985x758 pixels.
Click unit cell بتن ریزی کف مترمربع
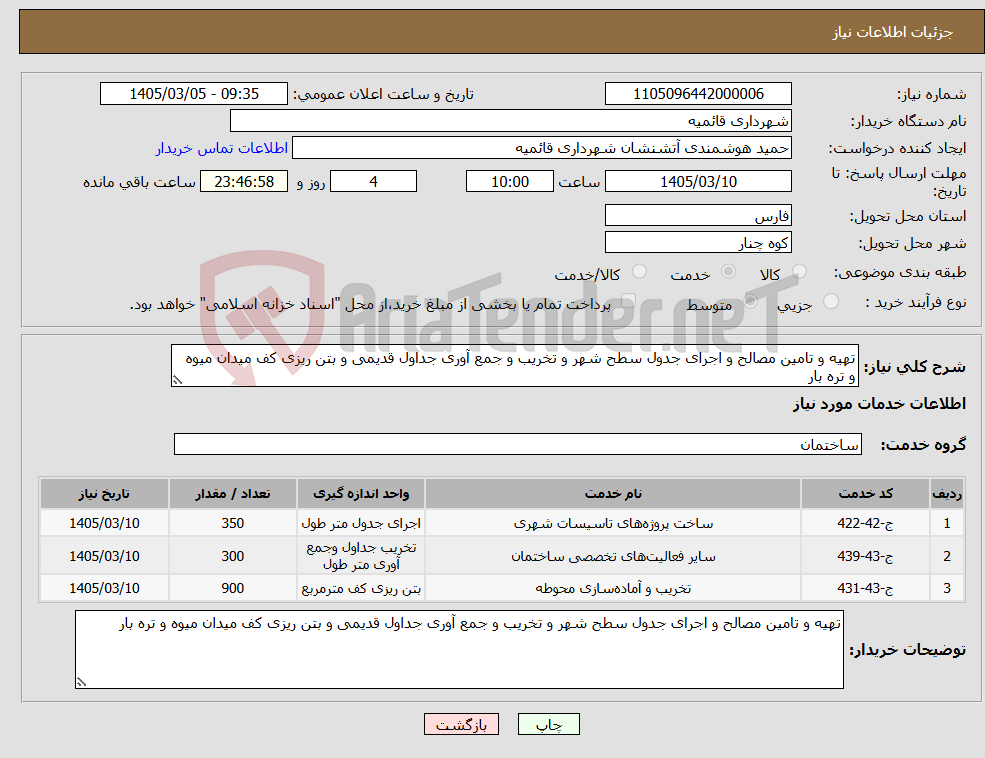point(361,588)
